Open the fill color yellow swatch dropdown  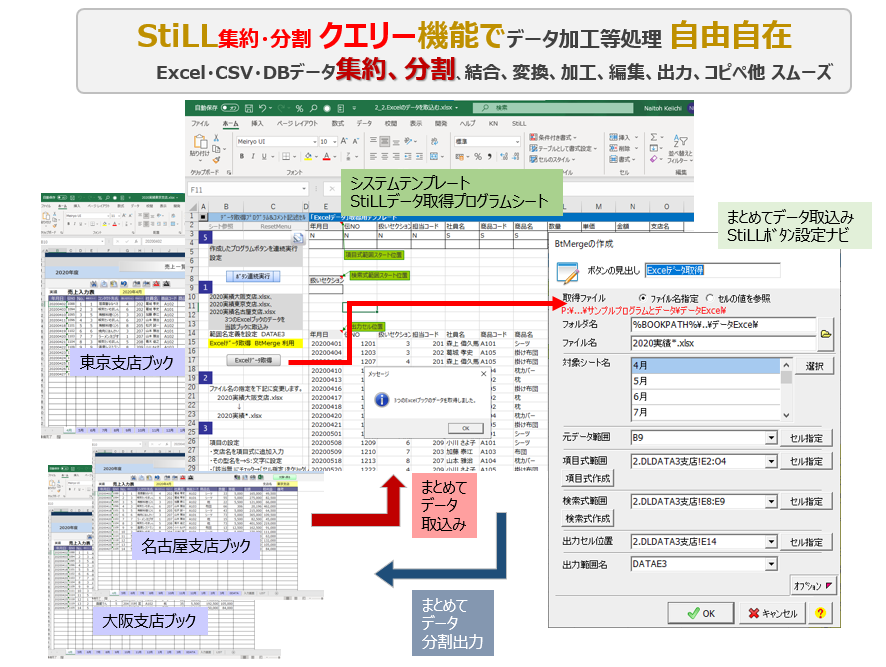(x=316, y=157)
